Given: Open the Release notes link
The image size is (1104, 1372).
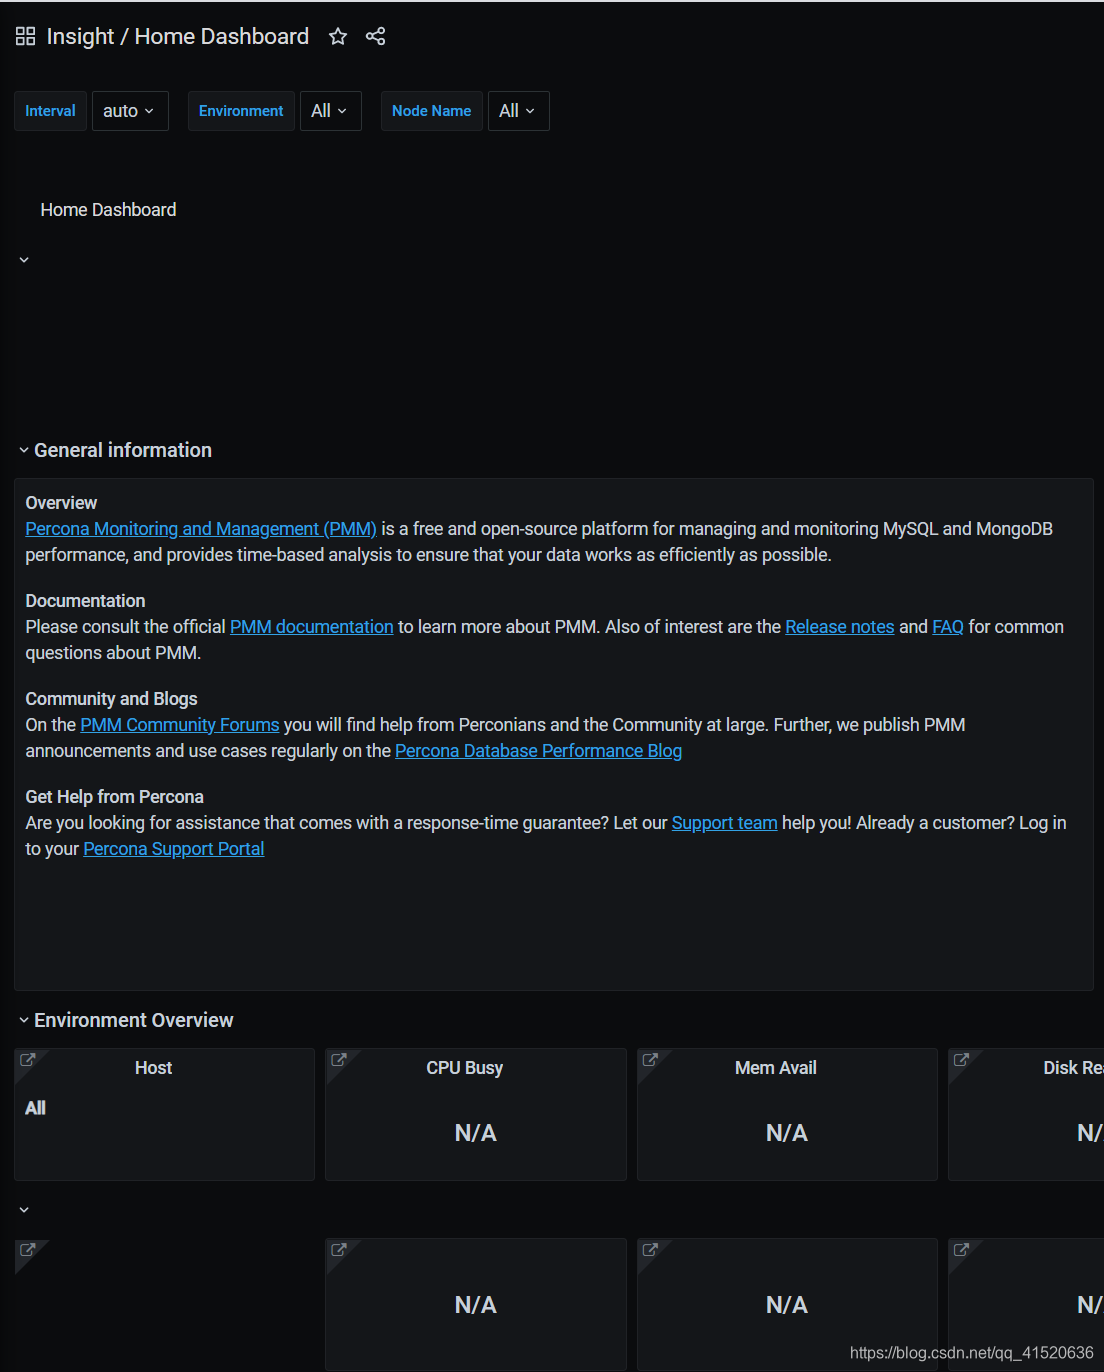Looking at the screenshot, I should click(840, 627).
